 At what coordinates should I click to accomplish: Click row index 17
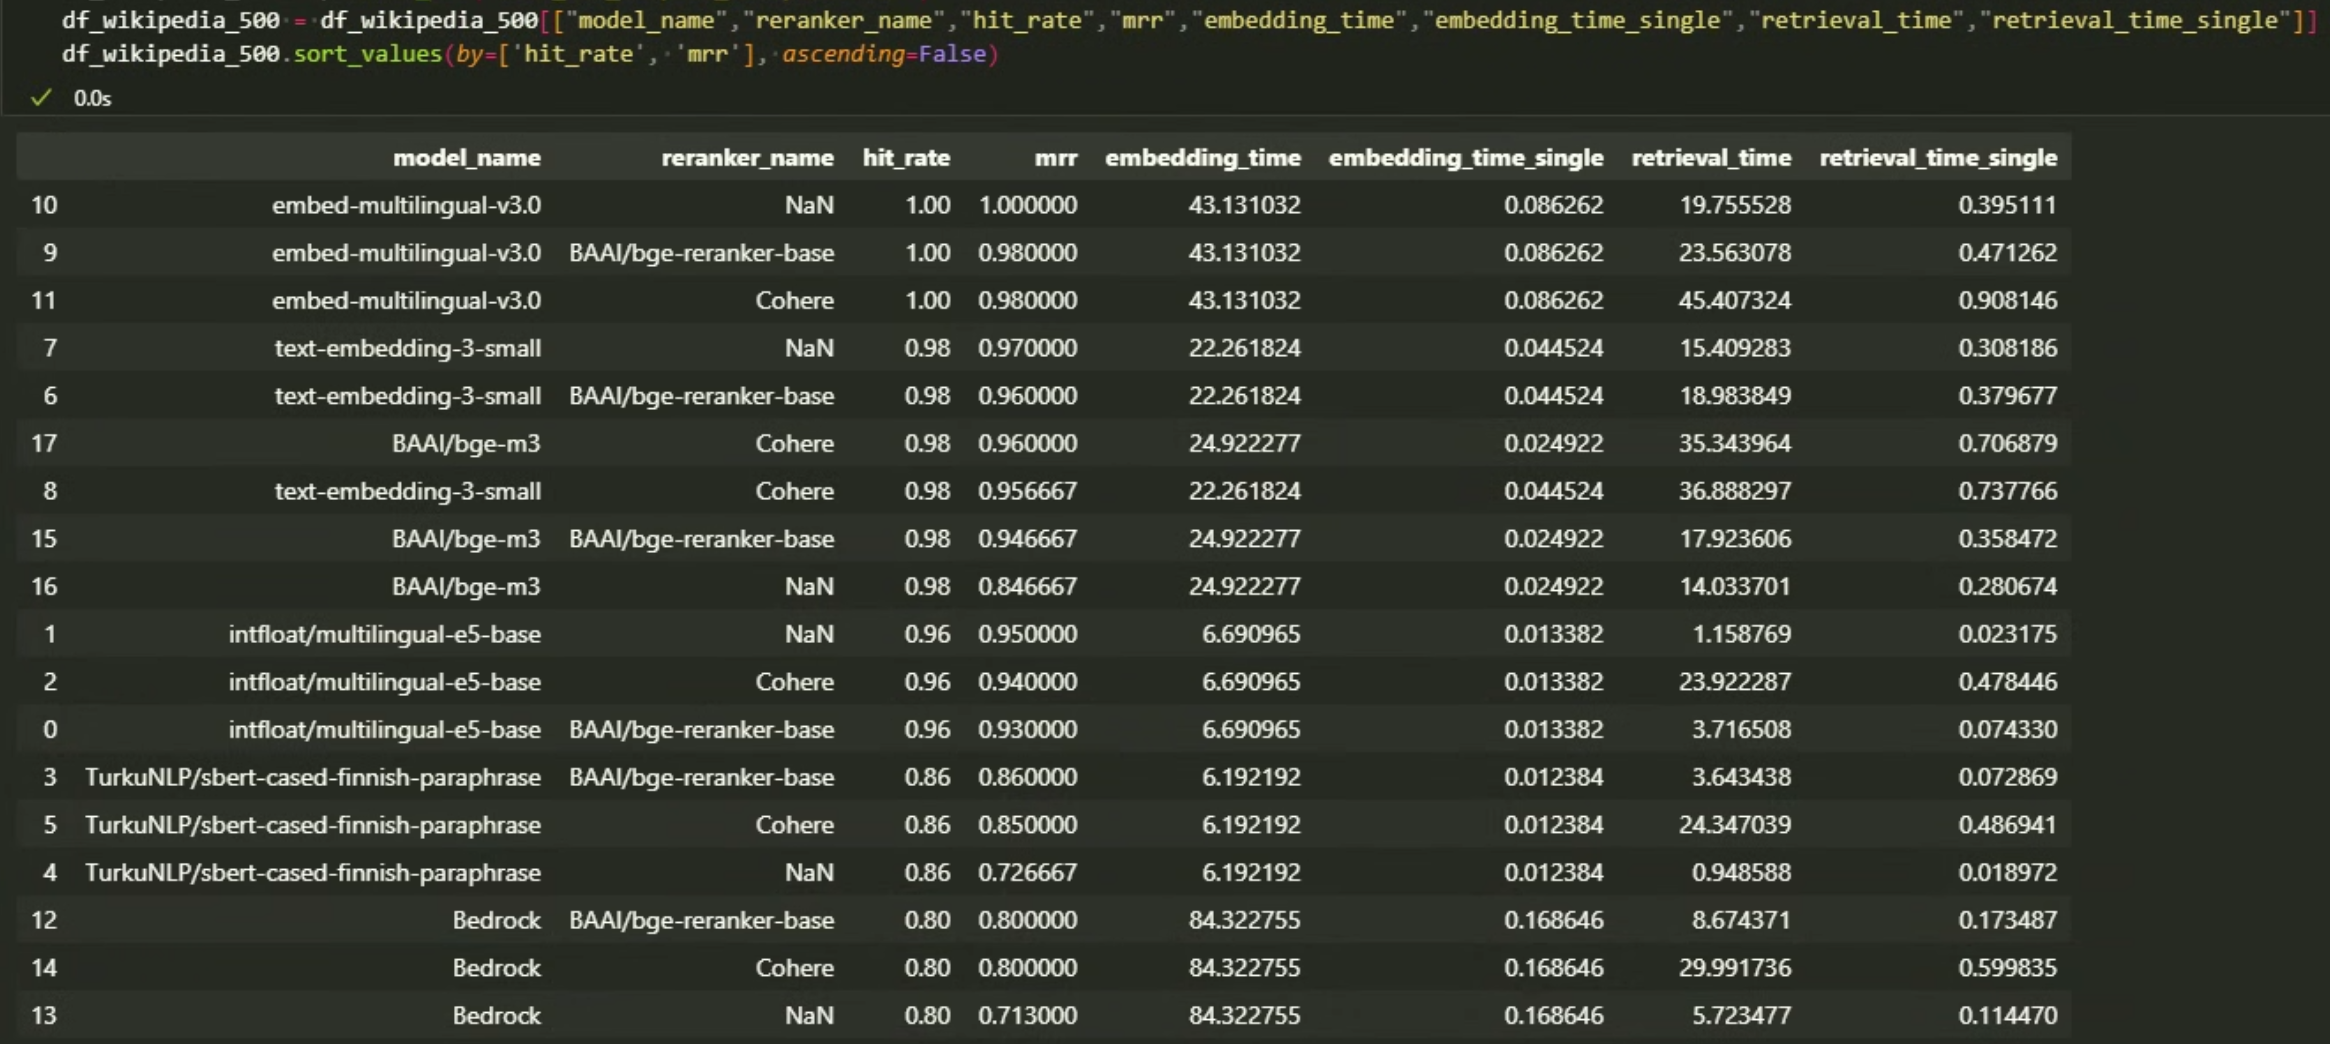(x=44, y=443)
